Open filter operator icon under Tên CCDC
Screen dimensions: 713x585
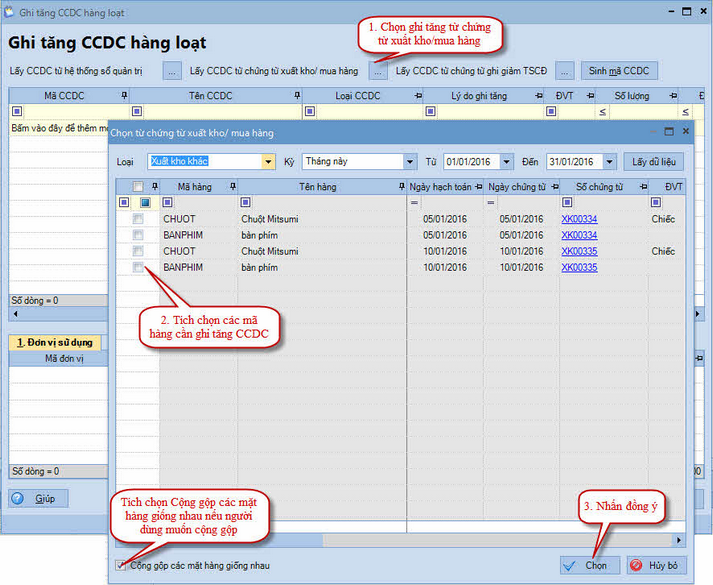(x=137, y=111)
